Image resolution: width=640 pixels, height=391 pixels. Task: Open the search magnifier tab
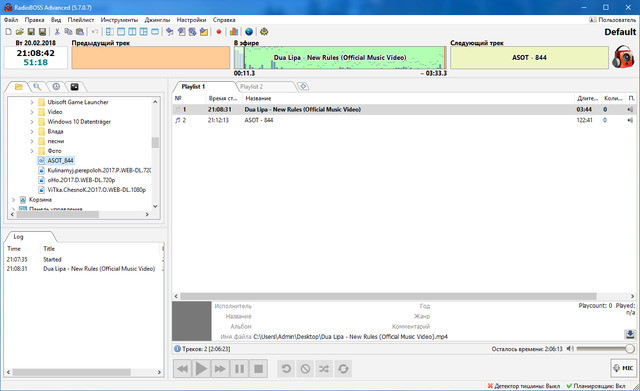tap(37, 87)
